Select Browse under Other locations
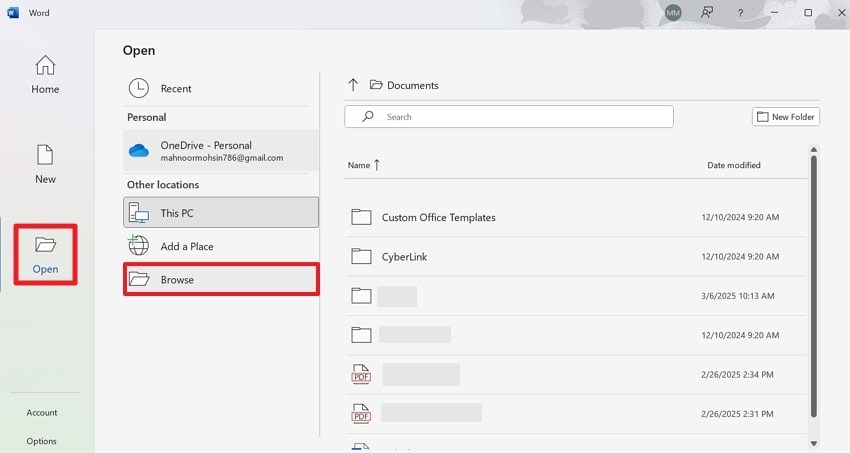Screen dimensions: 850x453 221,279
